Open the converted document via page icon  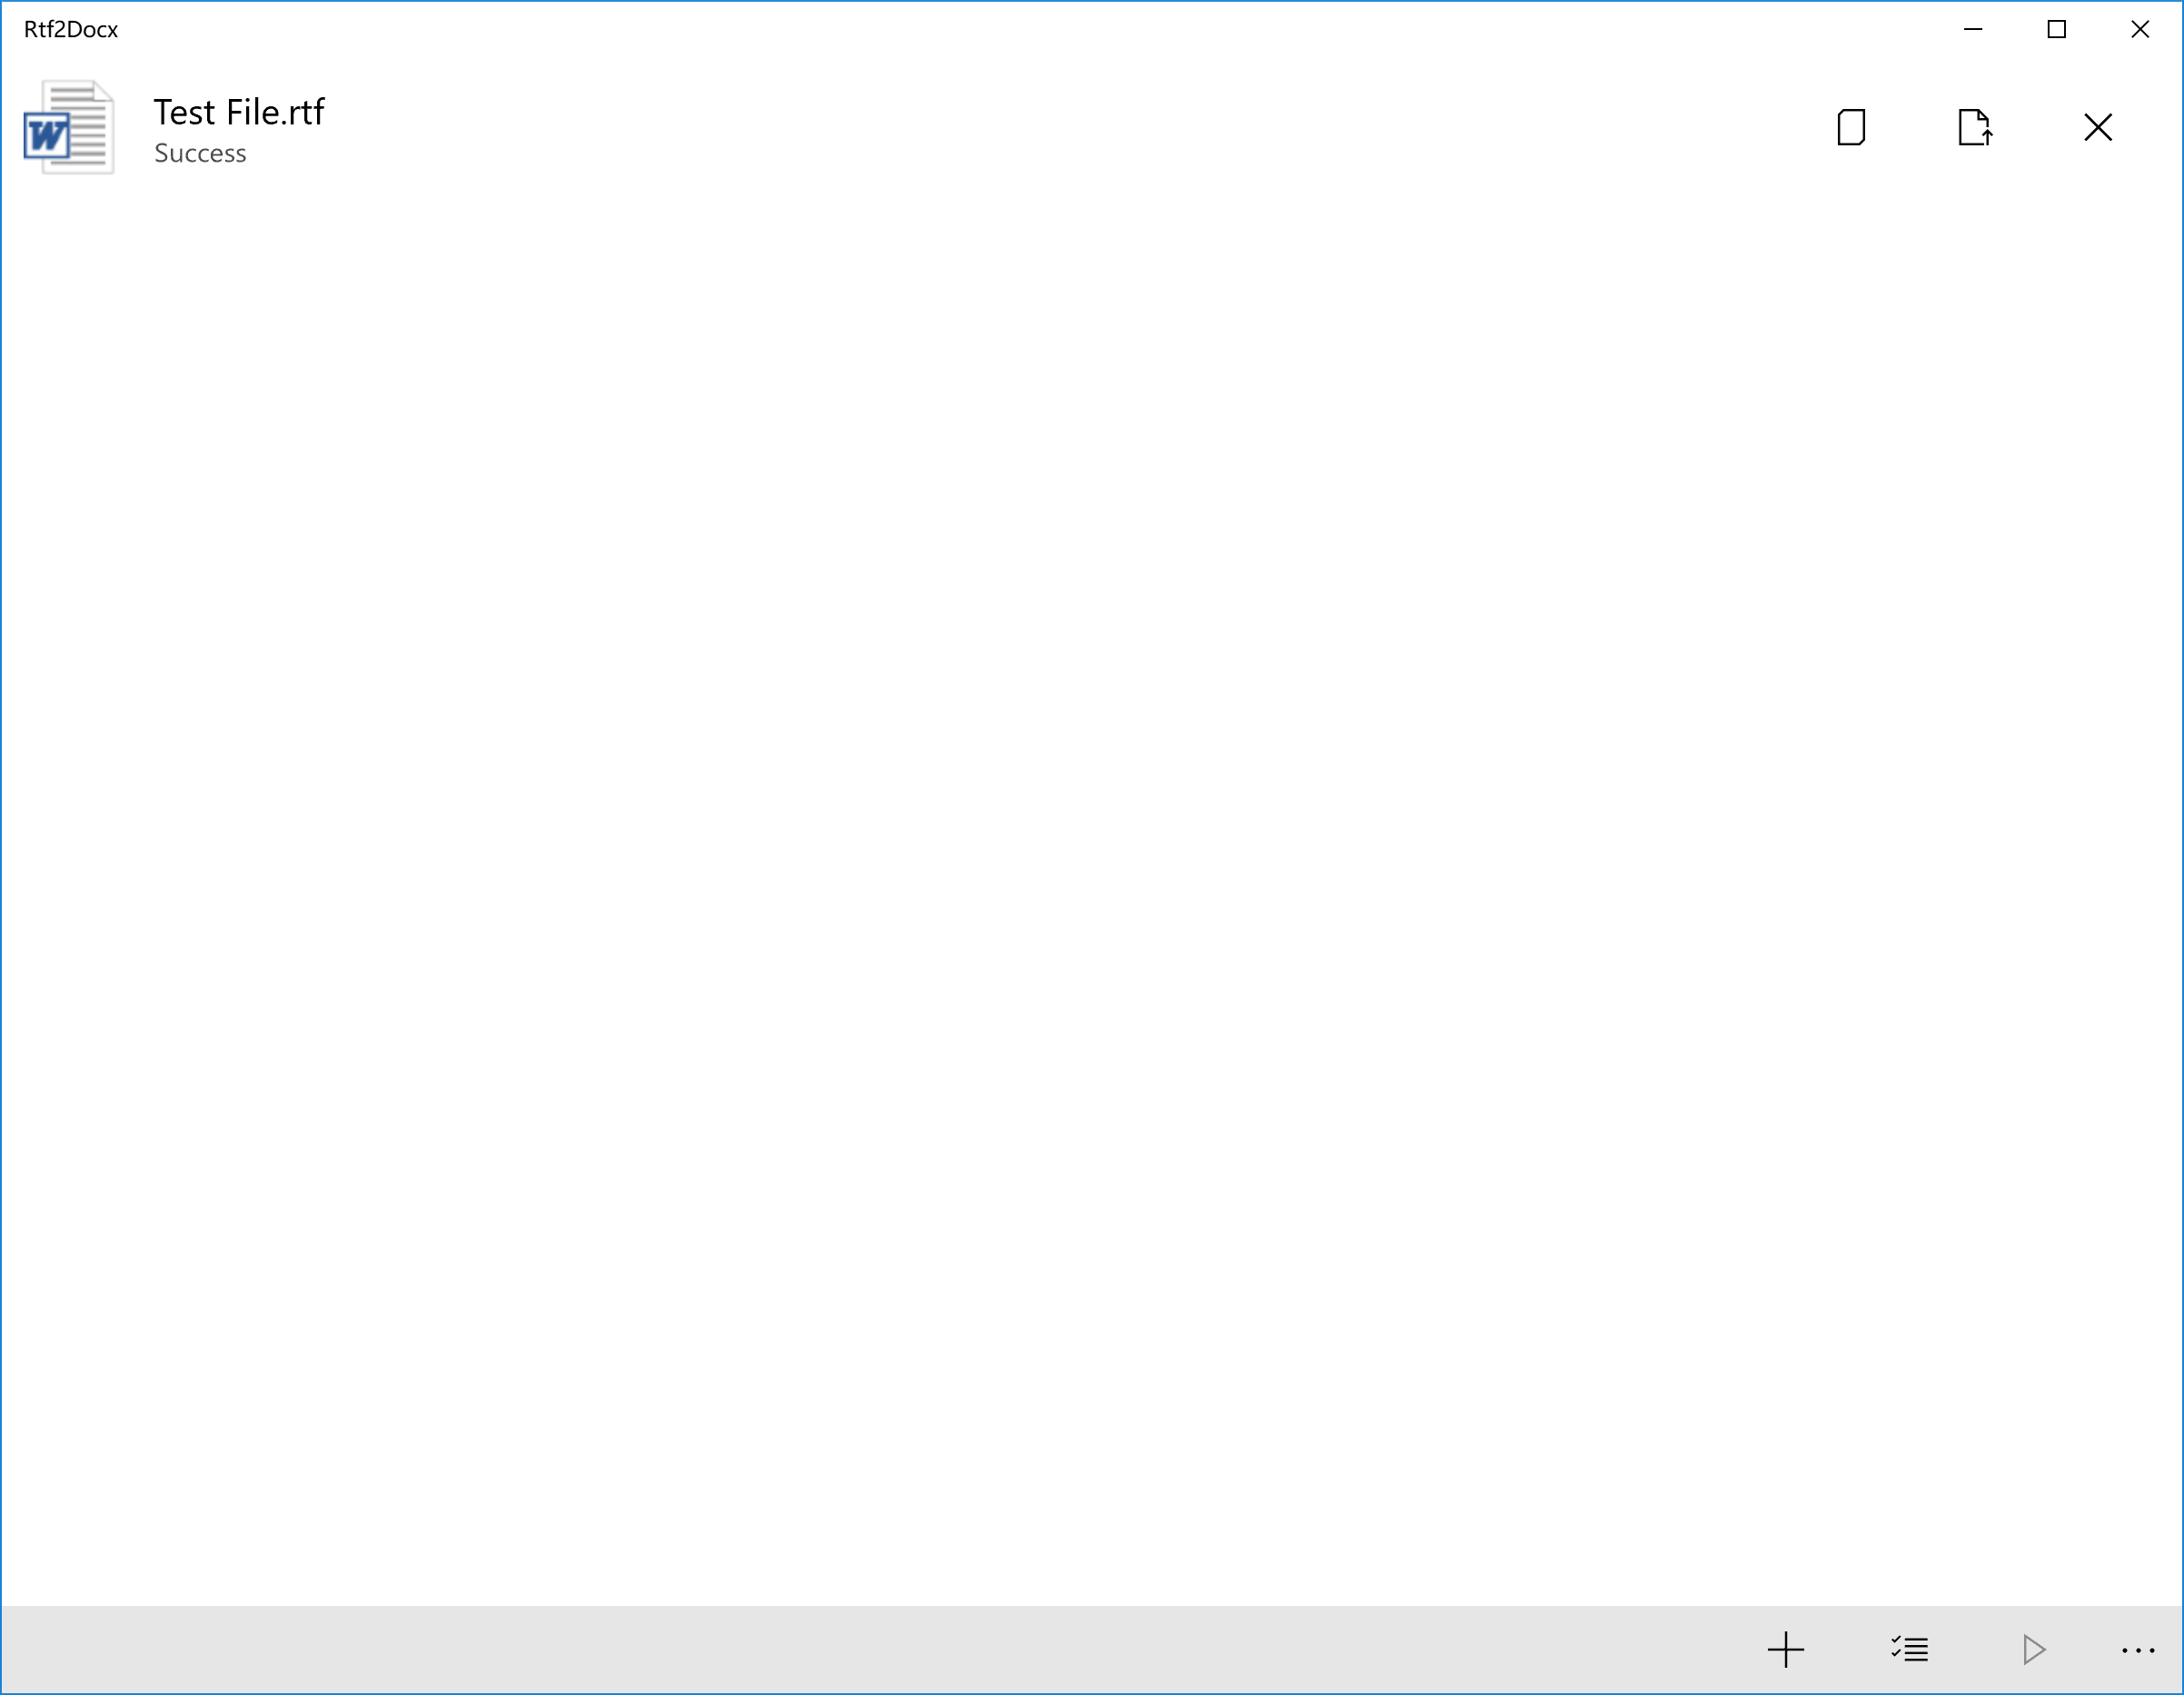[x=1851, y=127]
